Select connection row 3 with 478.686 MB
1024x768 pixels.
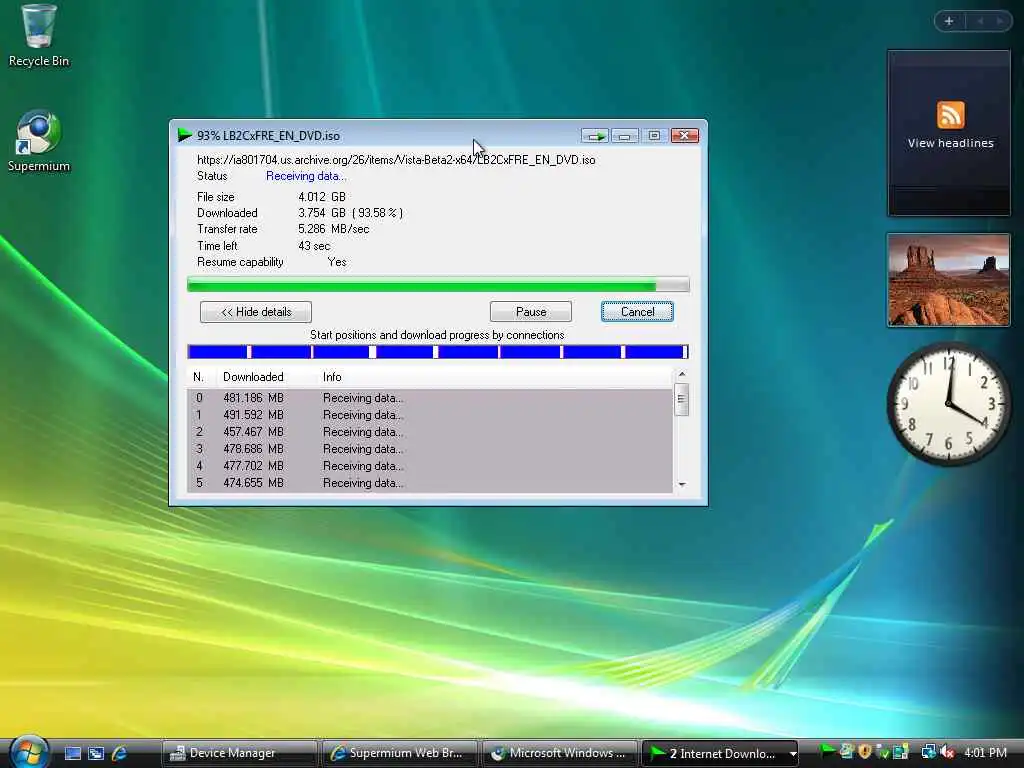(x=430, y=449)
